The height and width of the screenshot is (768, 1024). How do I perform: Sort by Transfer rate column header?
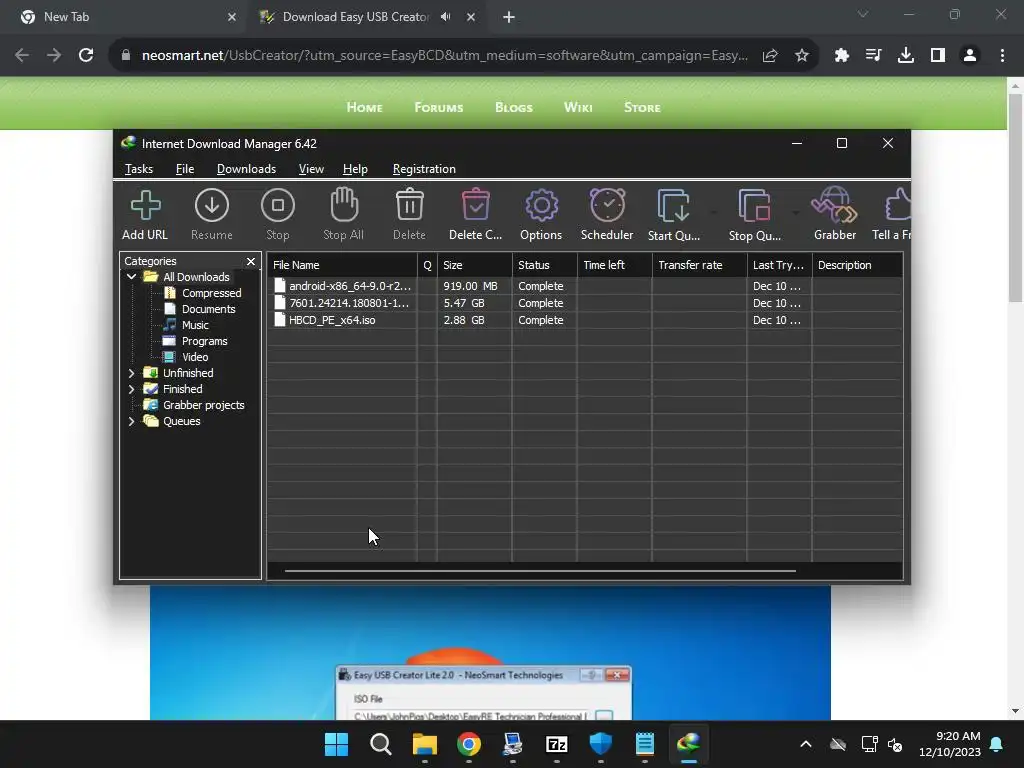click(x=699, y=265)
